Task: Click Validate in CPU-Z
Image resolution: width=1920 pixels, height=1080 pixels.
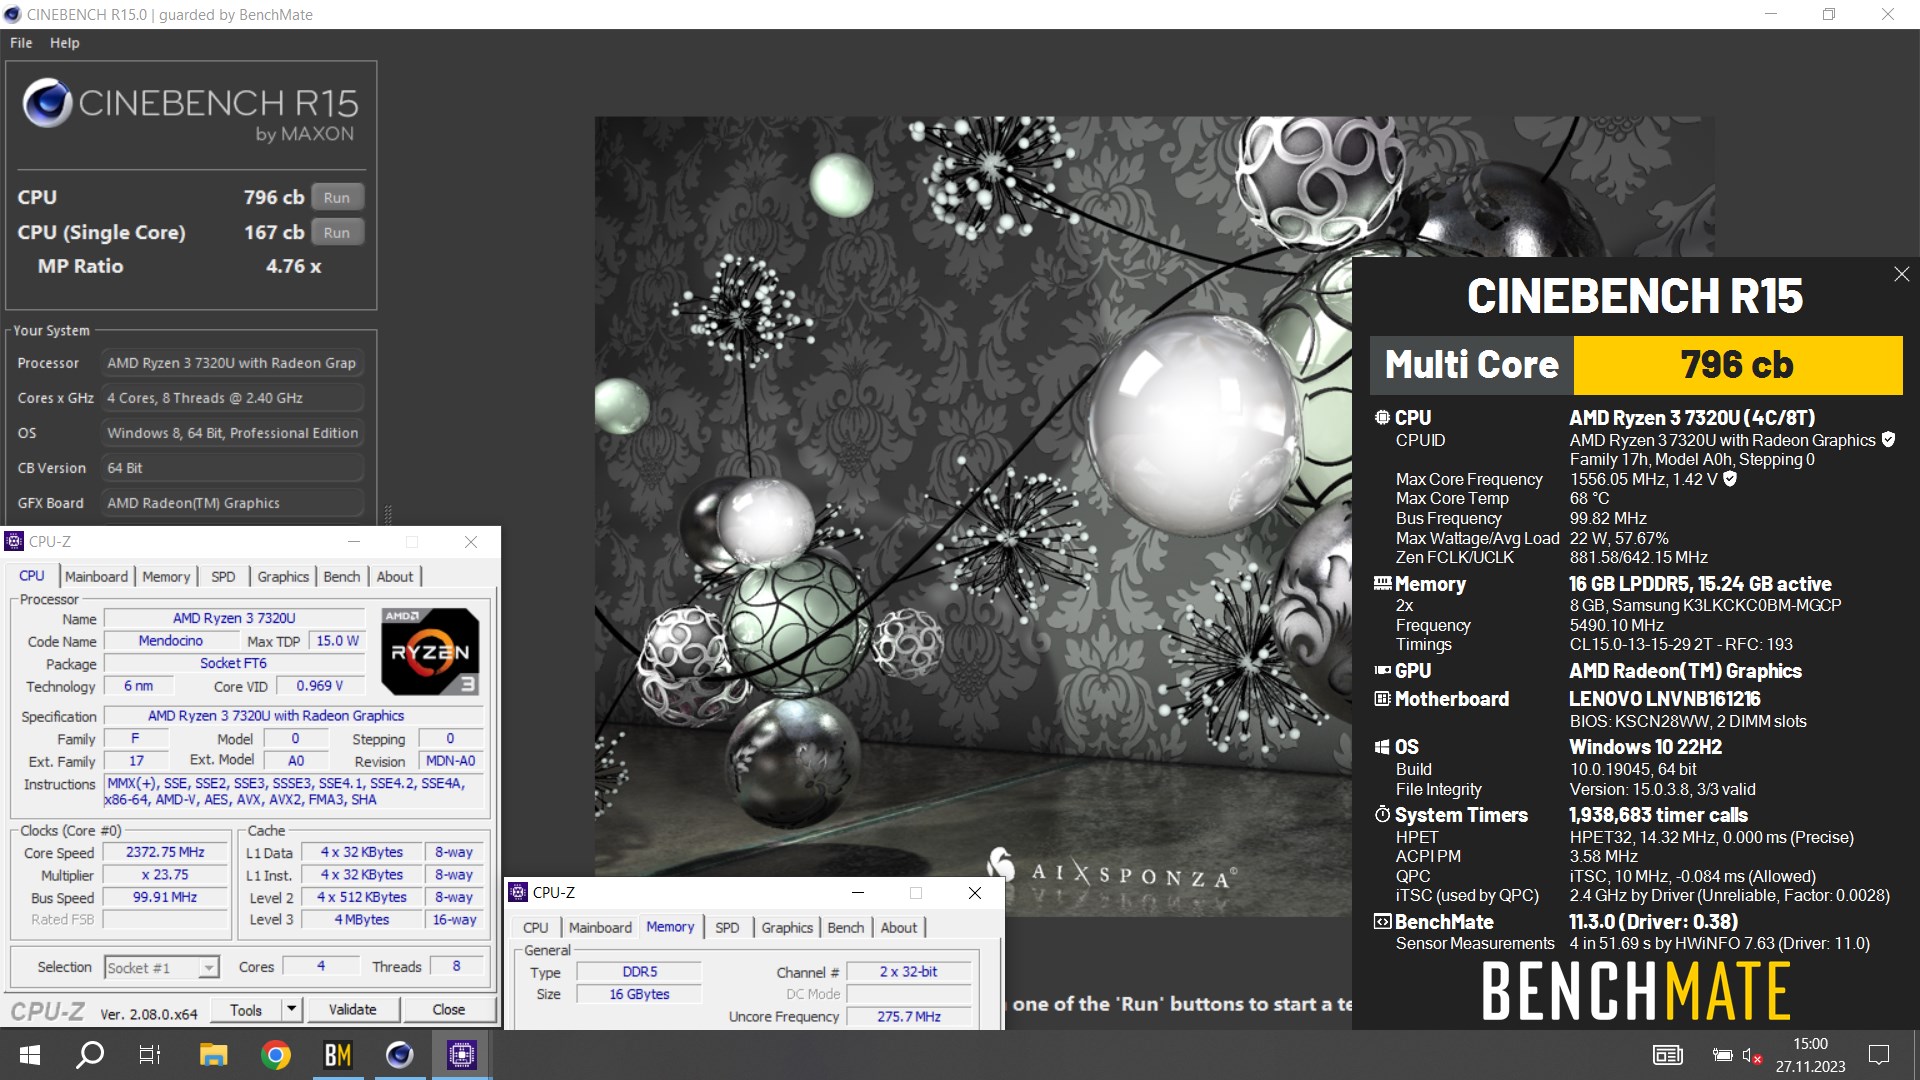Action: 353,1010
